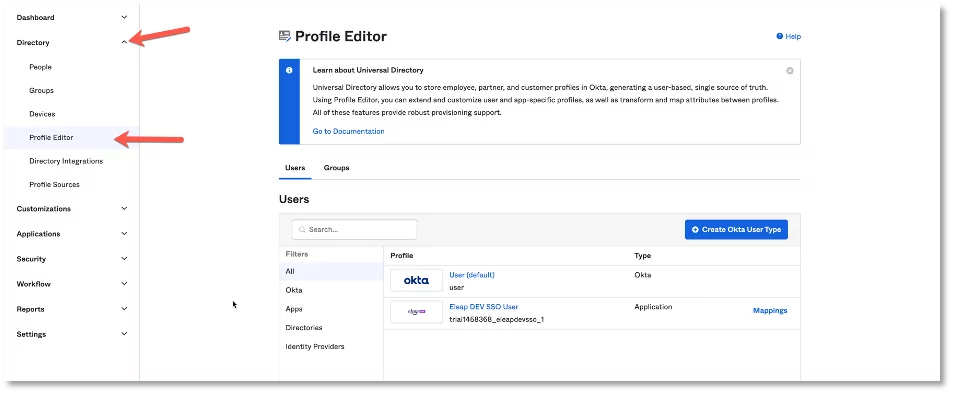Viewport: 954px width, 394px height.
Task: Switch to the Groups tab
Action: [336, 168]
